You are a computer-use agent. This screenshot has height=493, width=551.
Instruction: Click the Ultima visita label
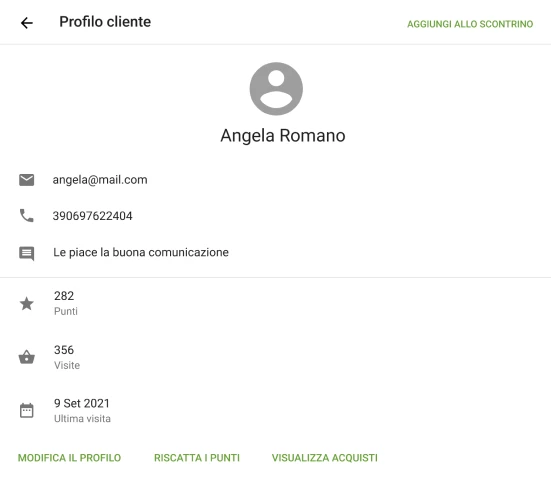click(x=82, y=419)
